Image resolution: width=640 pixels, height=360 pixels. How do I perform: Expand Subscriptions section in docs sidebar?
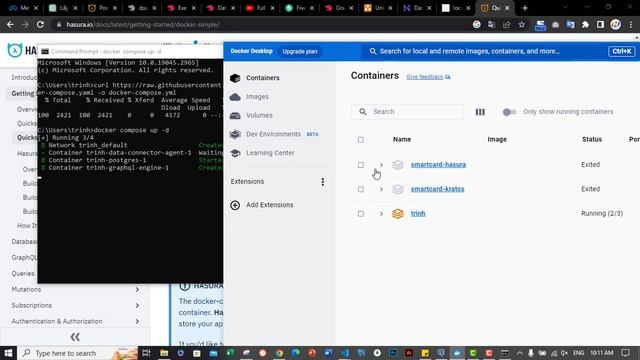click(x=137, y=305)
